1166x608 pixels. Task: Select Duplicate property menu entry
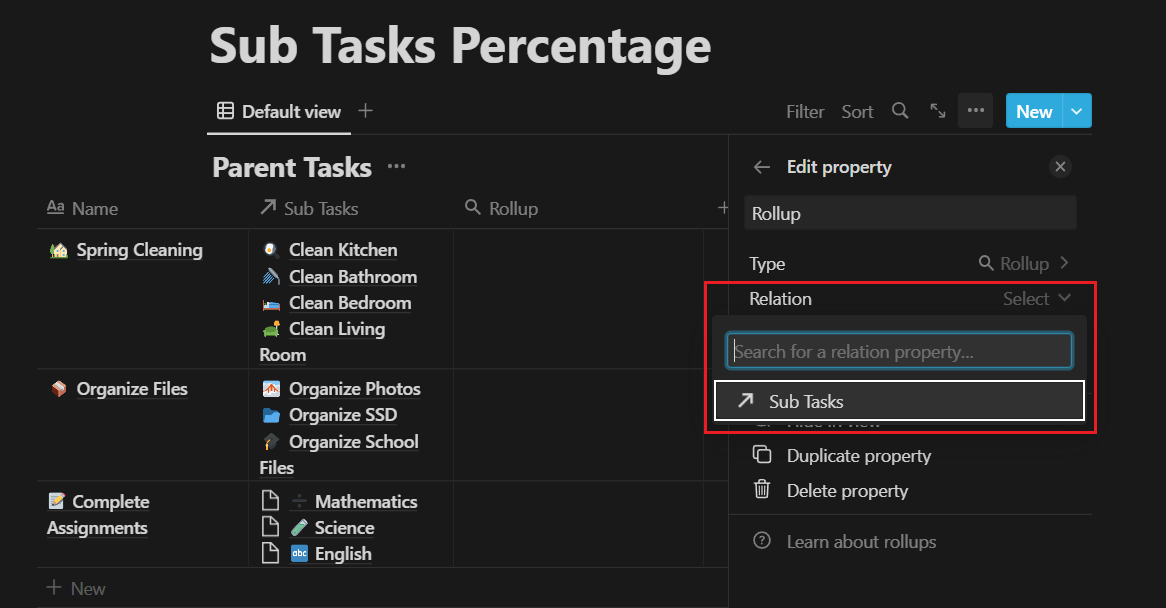coord(859,456)
